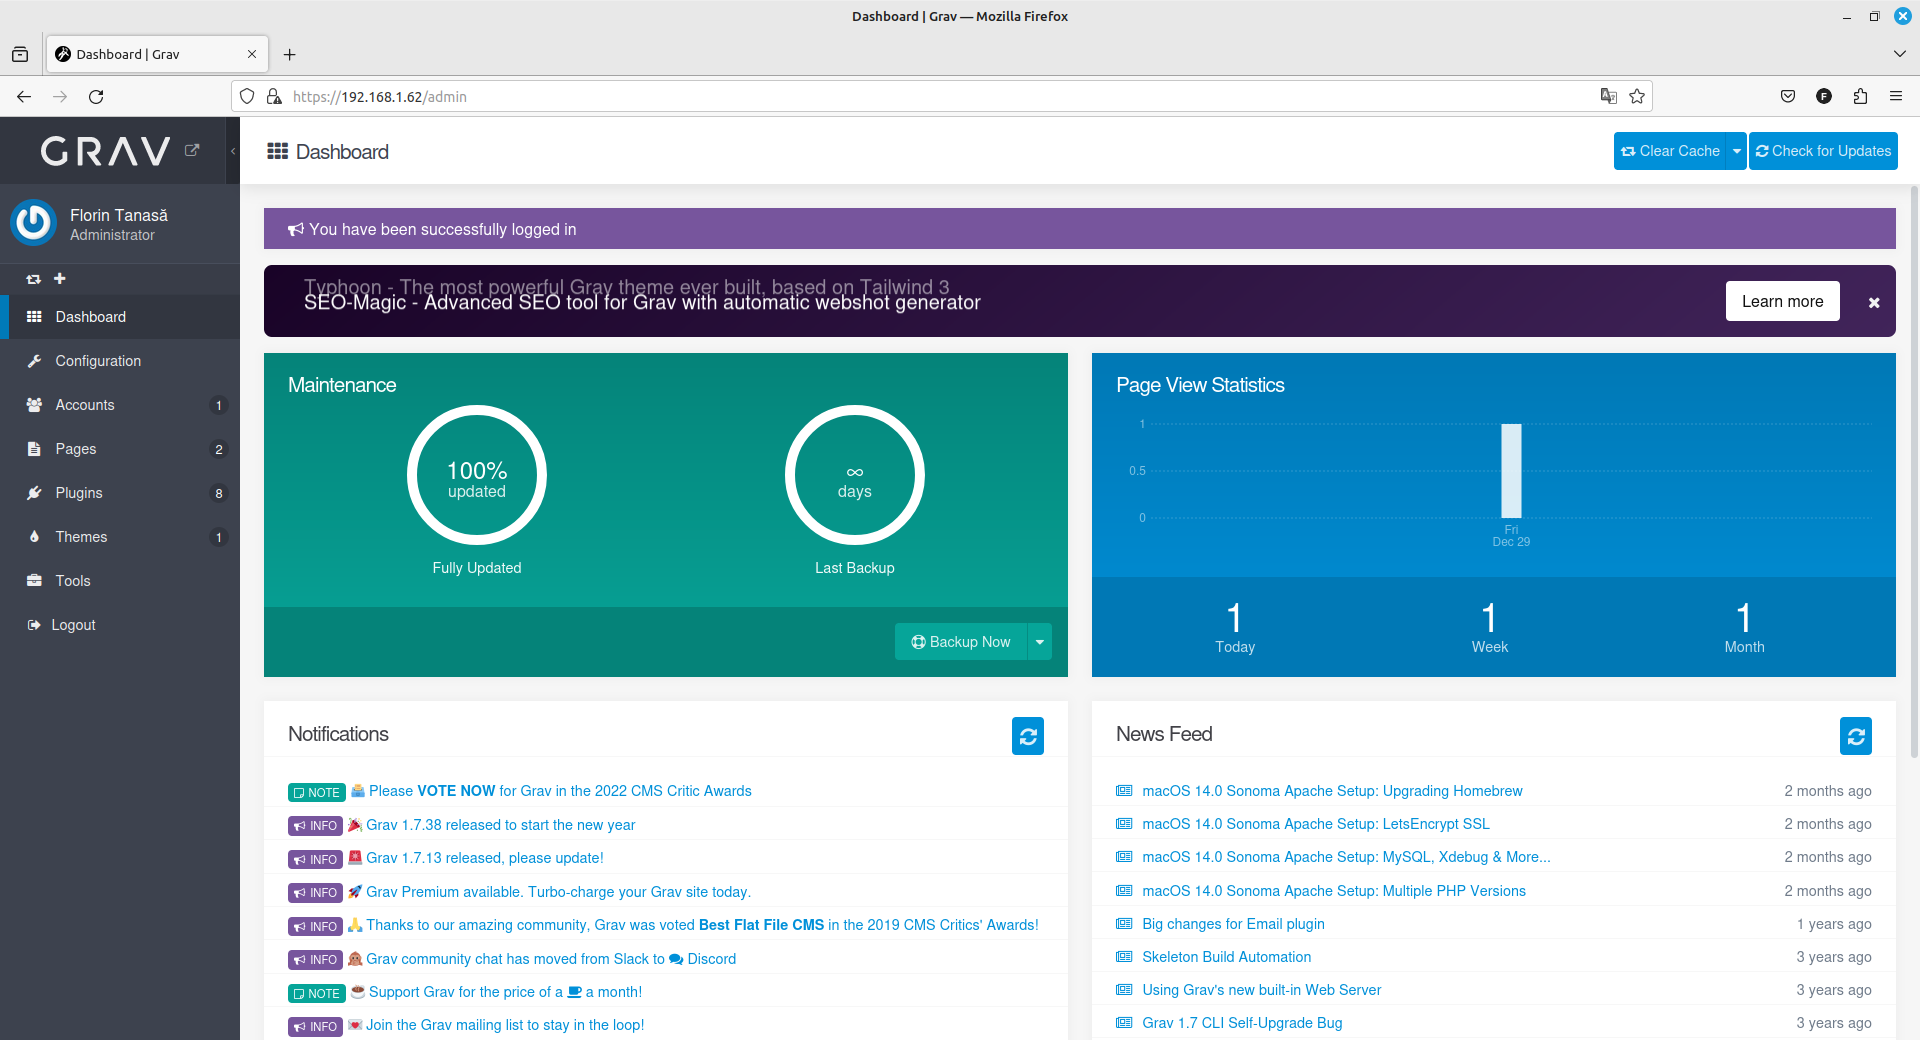Go to Accounts in the sidebar
The image size is (1920, 1040).
point(120,405)
